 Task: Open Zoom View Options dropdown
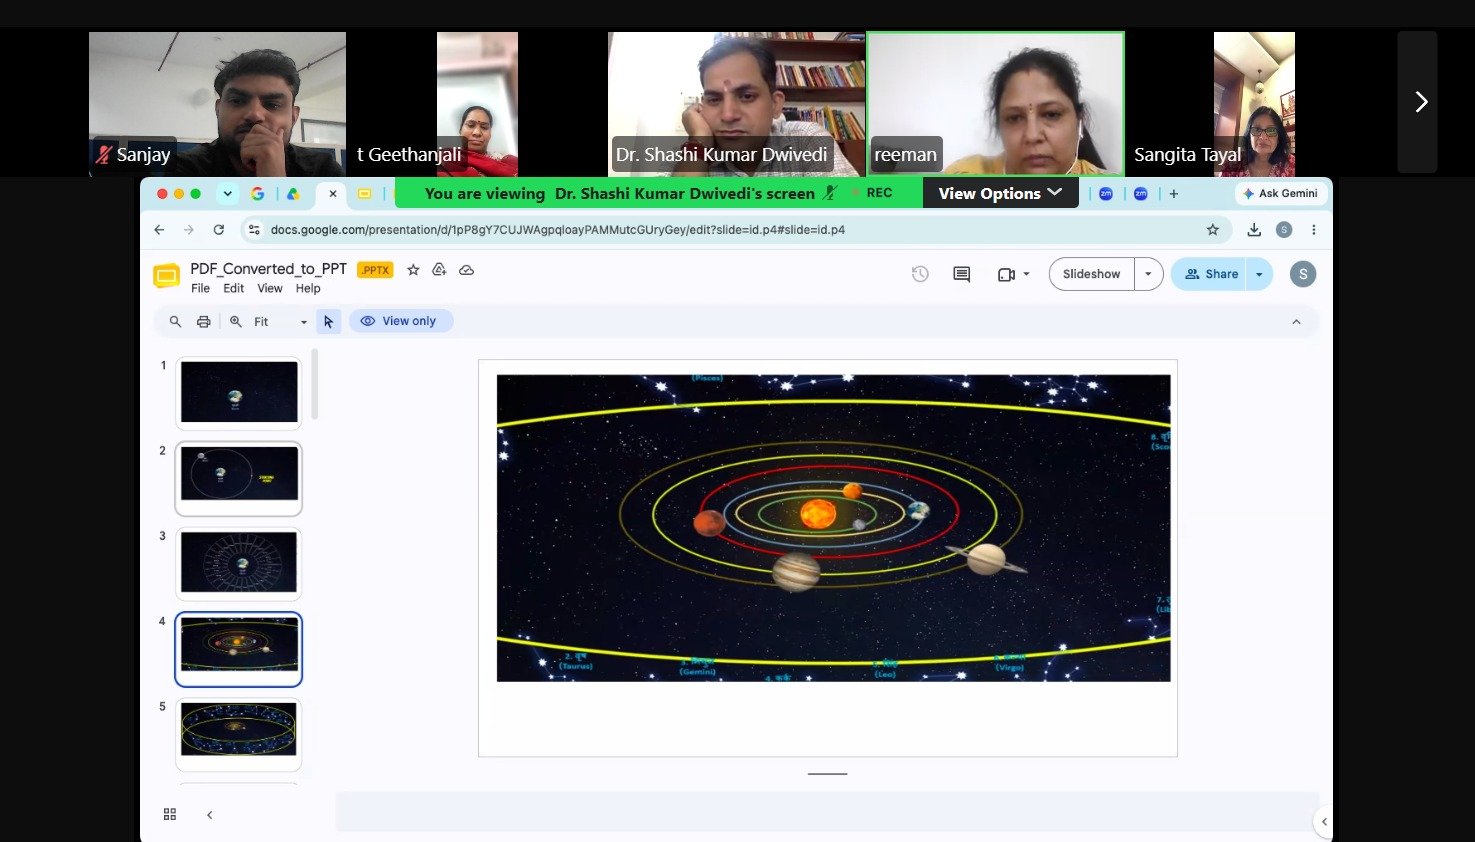click(1000, 194)
